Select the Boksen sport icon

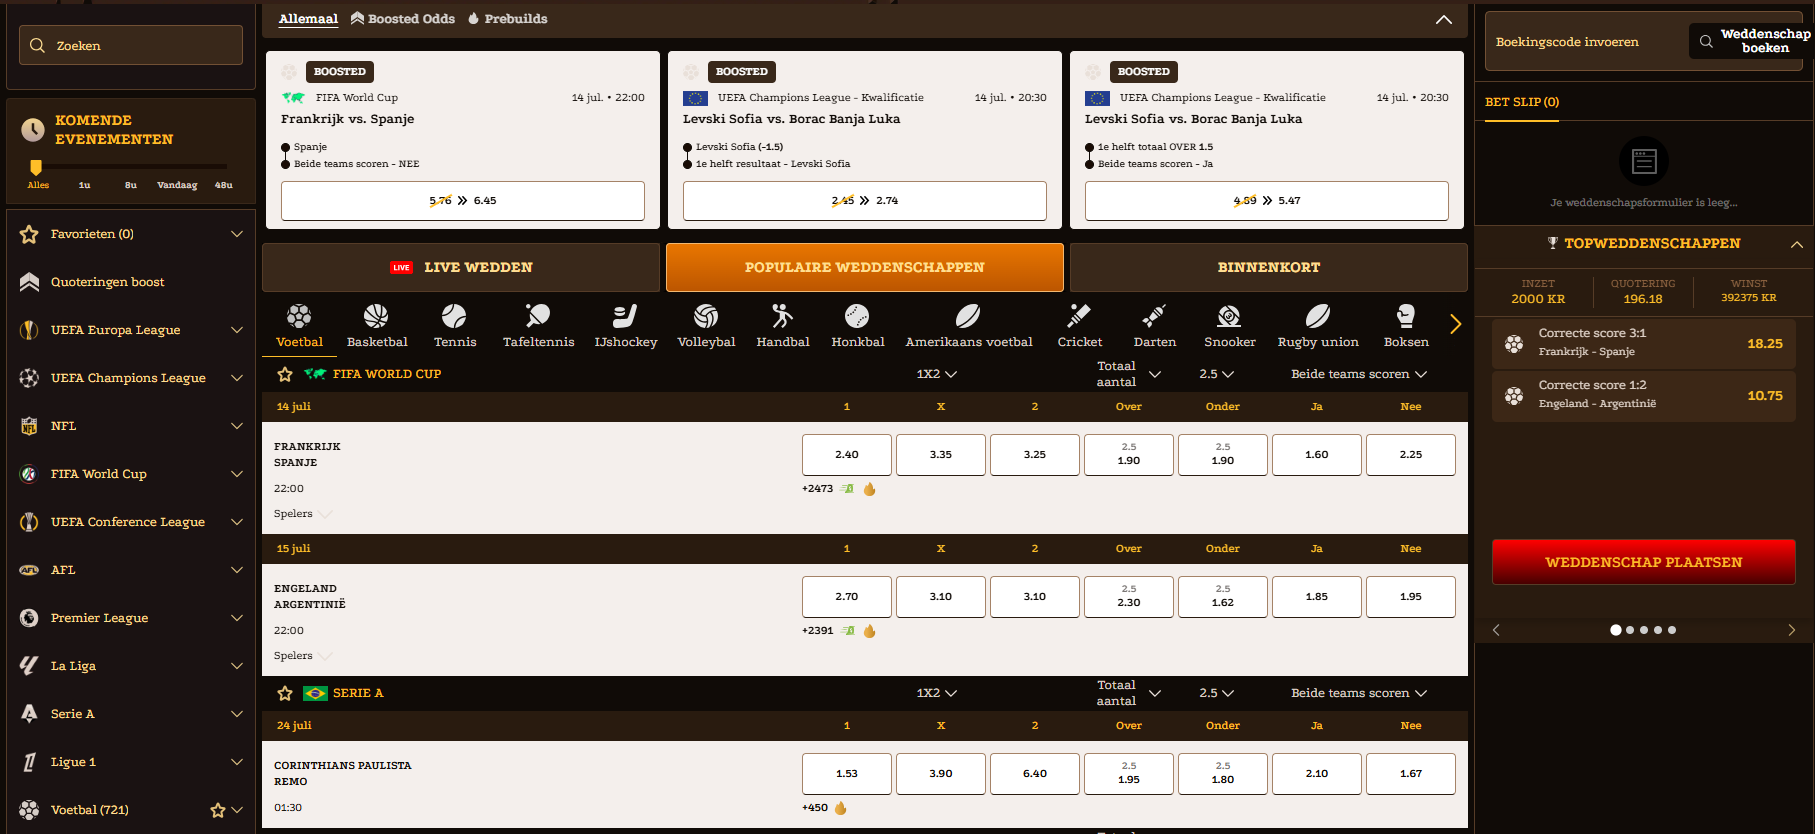coord(1406,316)
